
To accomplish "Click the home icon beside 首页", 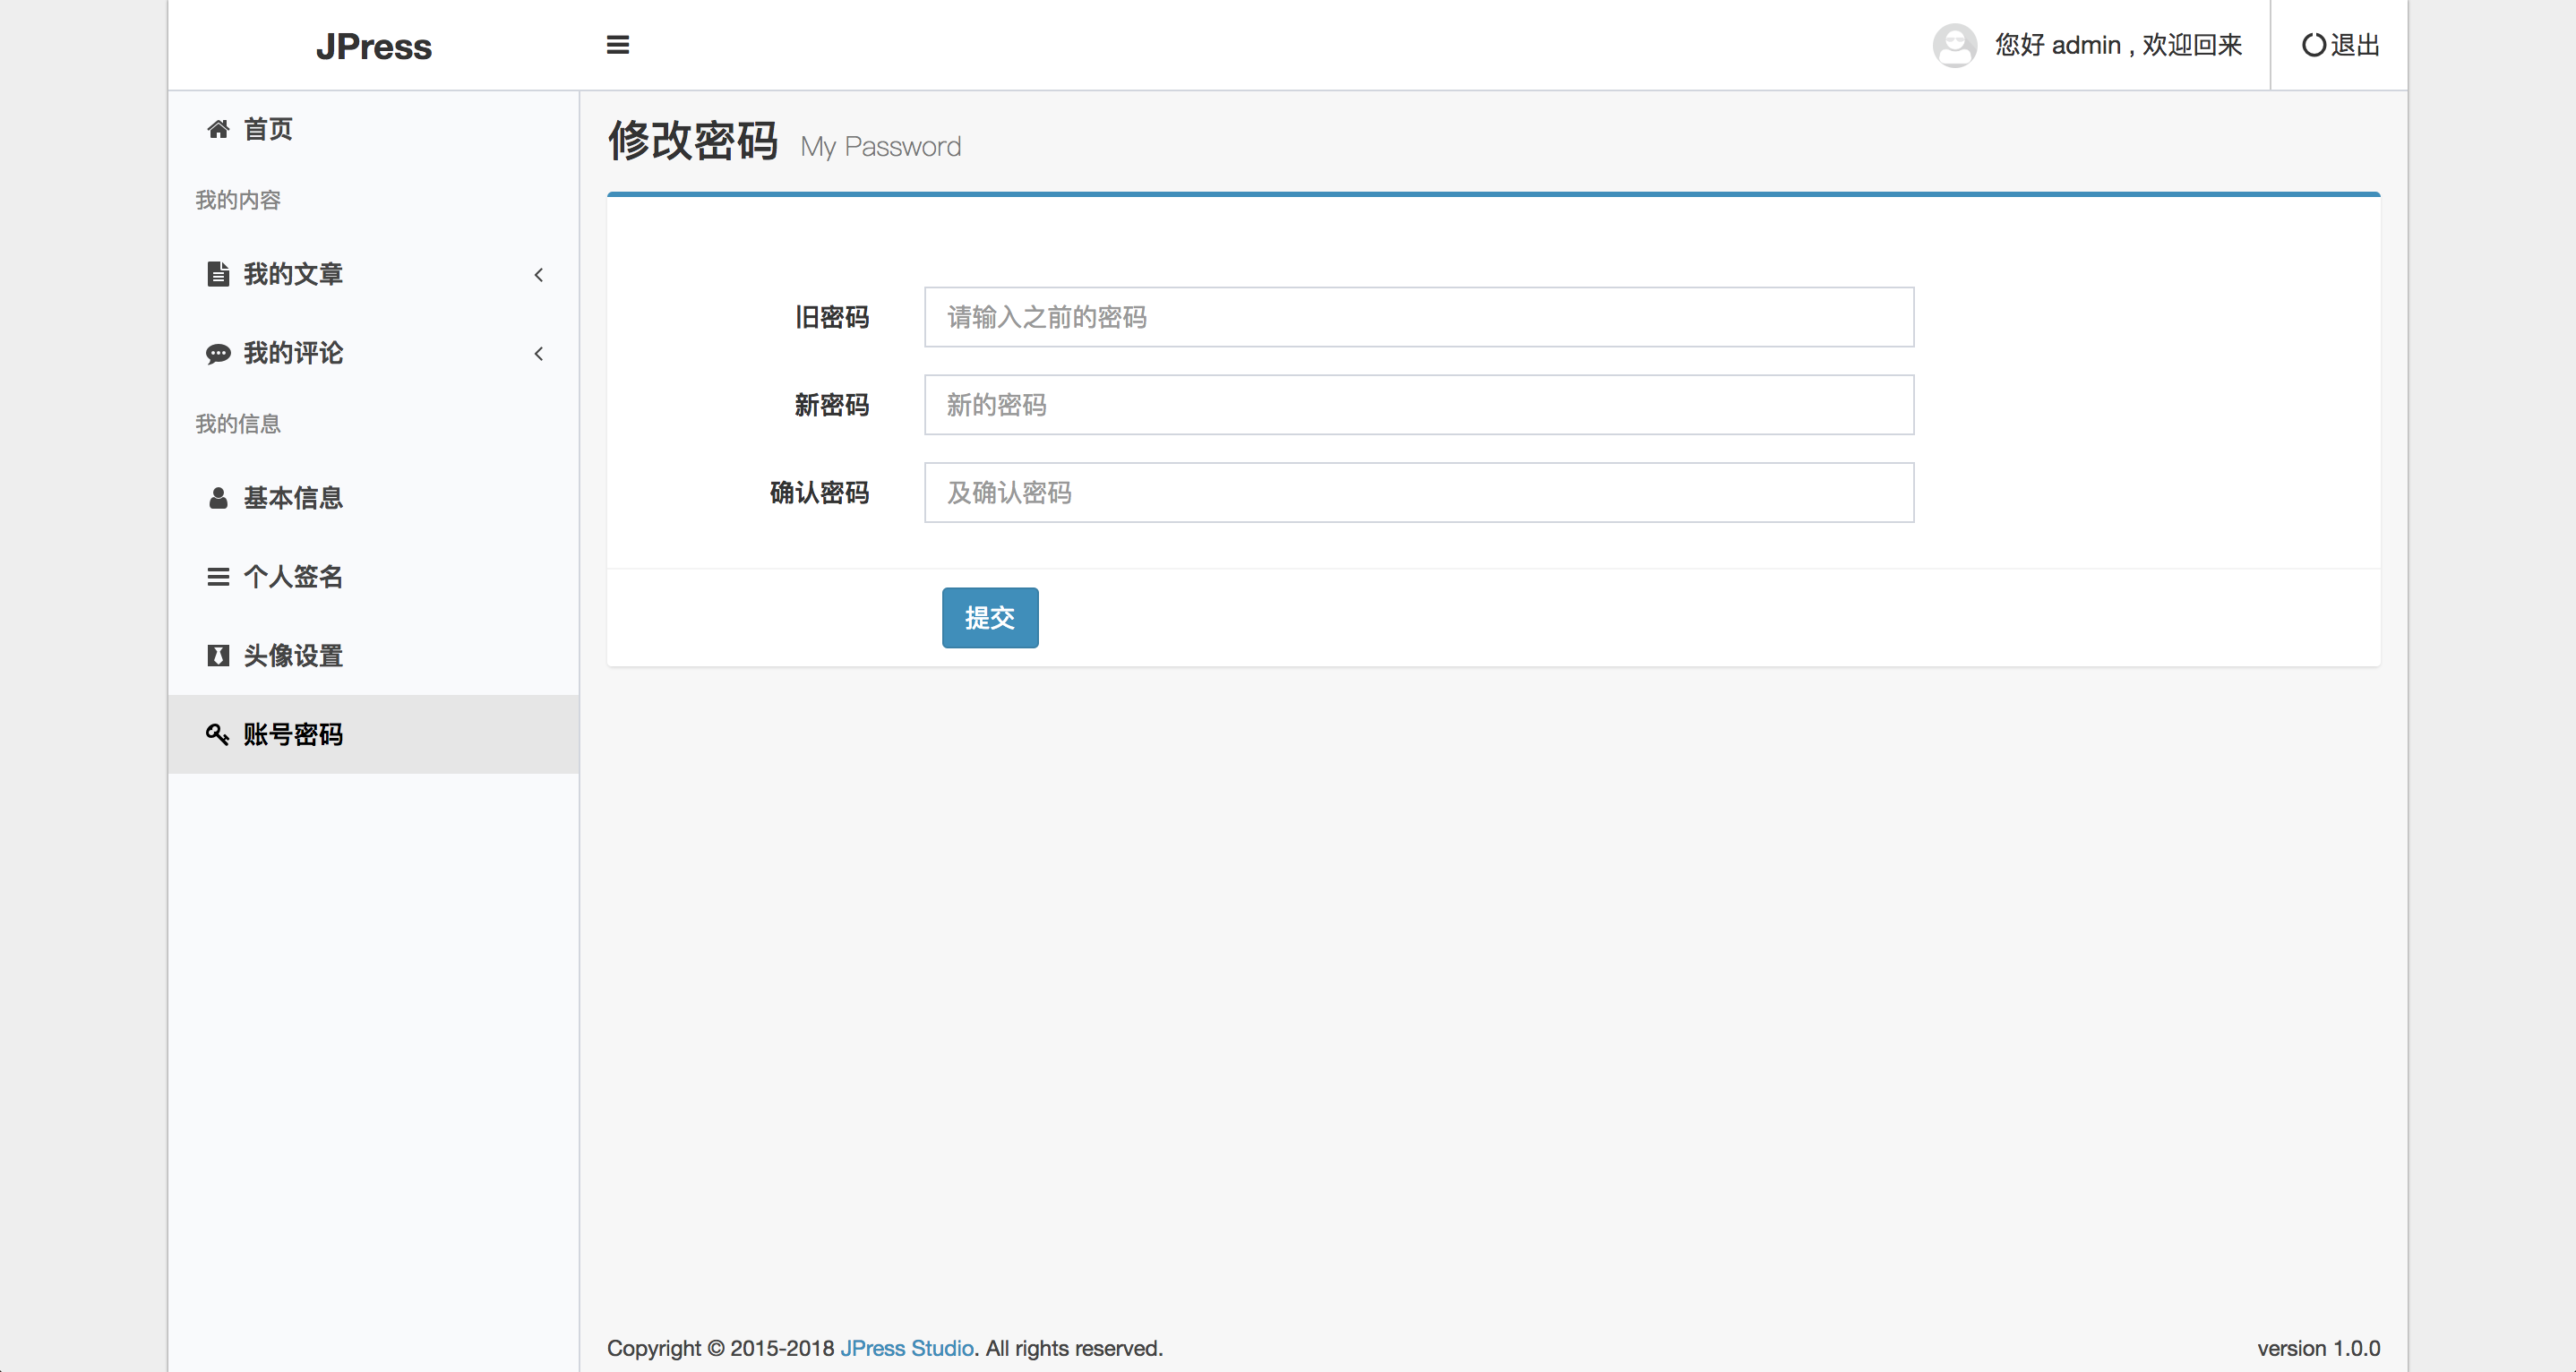I will coord(218,129).
